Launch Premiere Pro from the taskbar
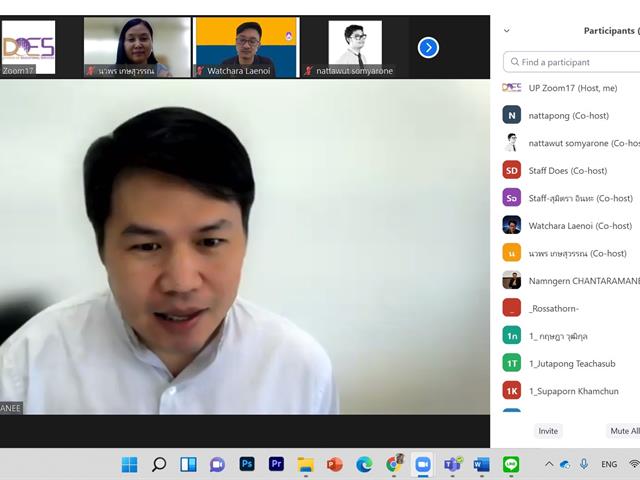Viewport: 640px width, 480px height. [276, 464]
